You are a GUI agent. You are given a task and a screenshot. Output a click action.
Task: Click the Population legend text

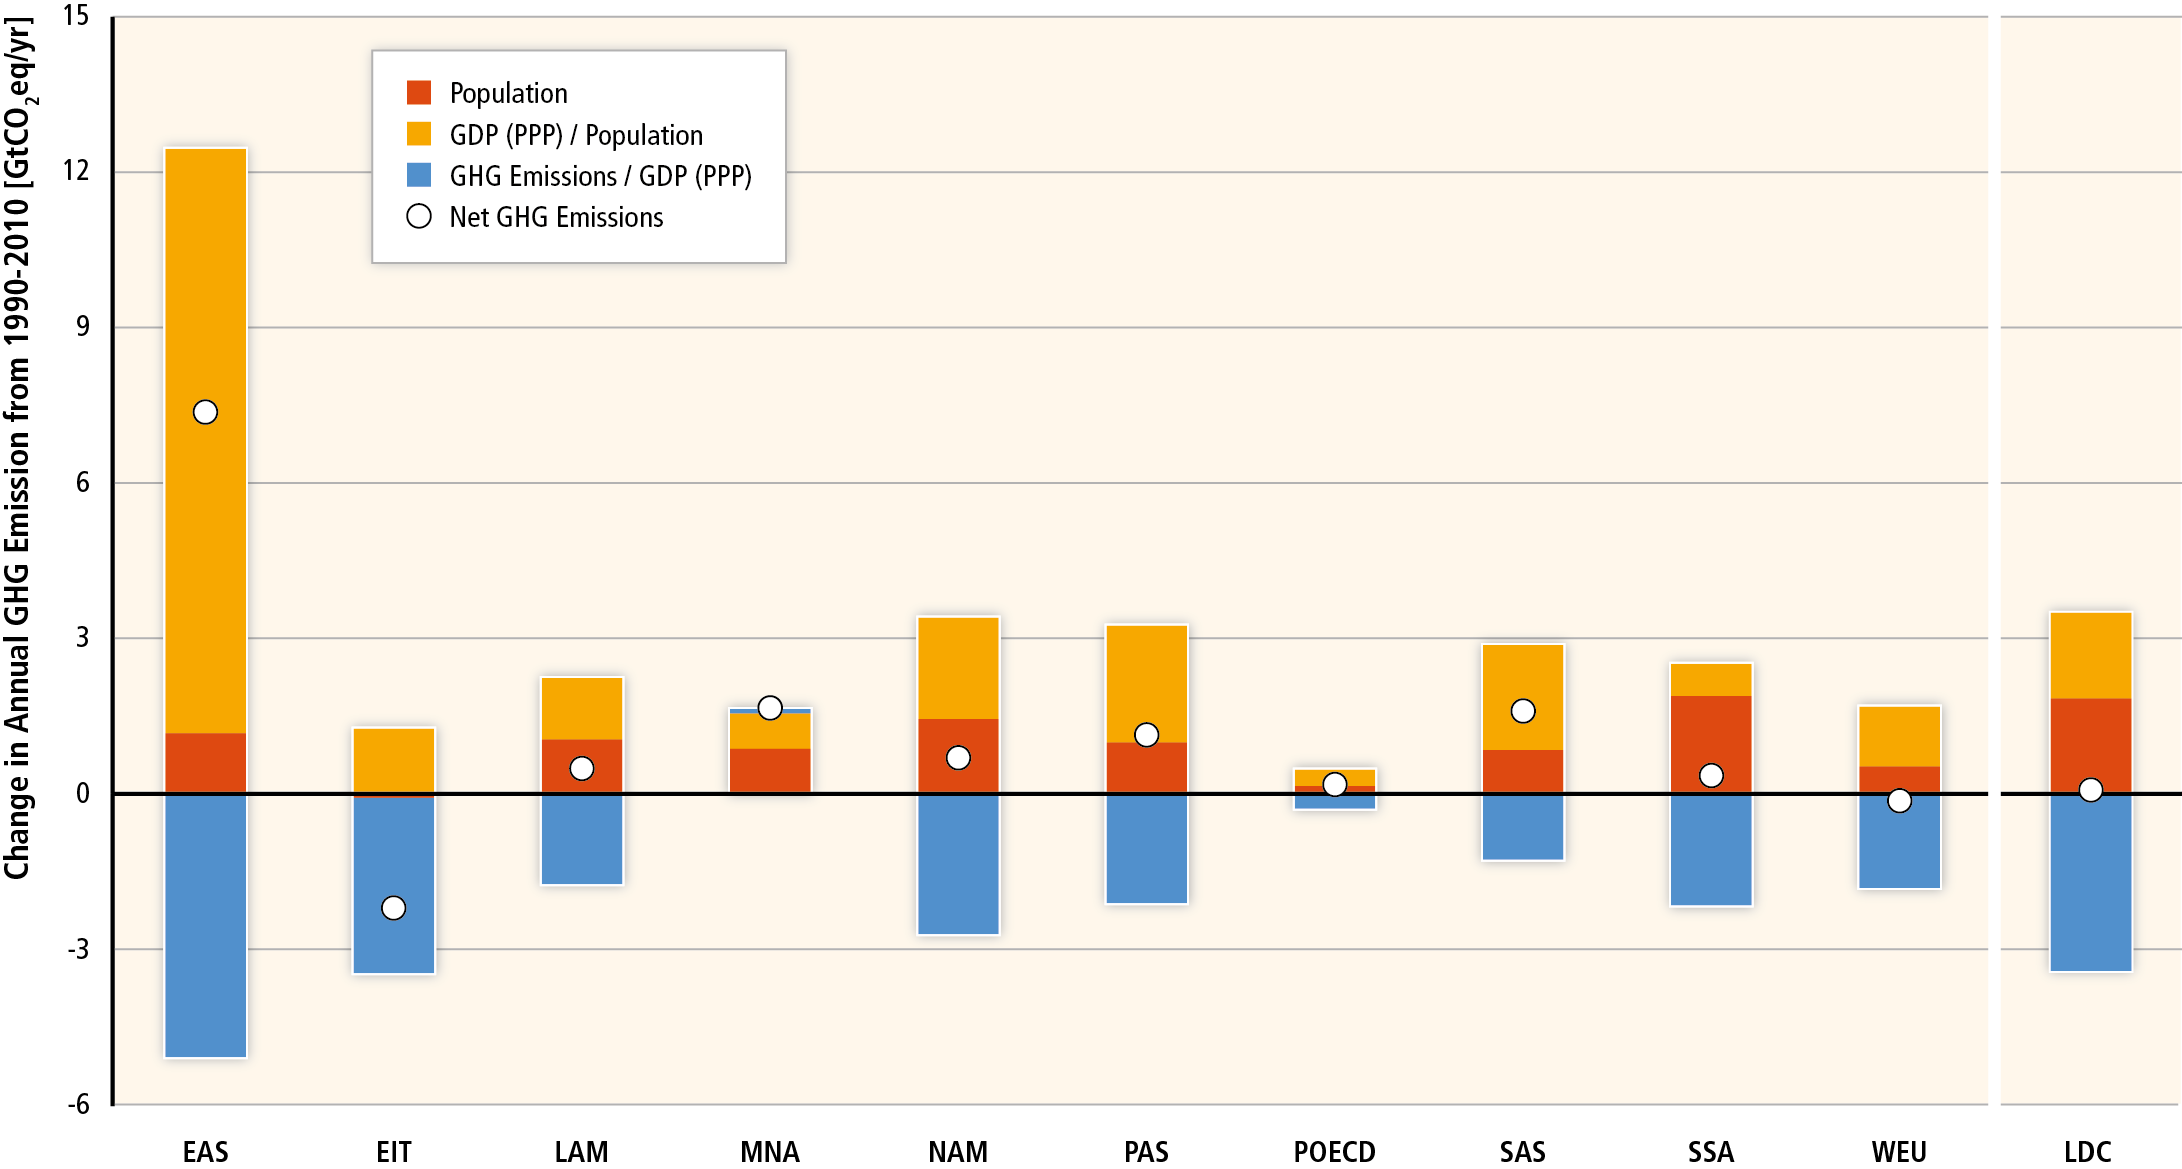508,93
